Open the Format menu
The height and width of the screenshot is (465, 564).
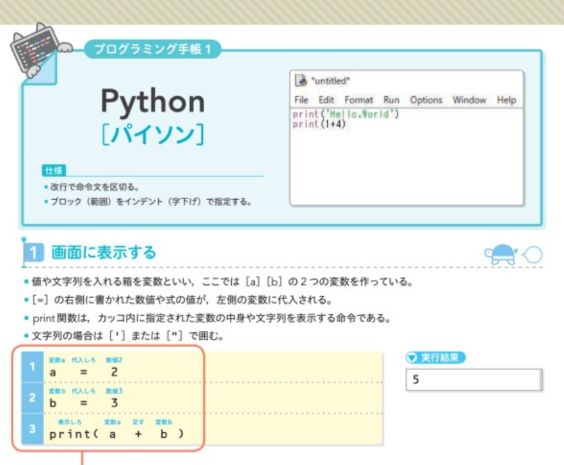pyautogui.click(x=359, y=100)
